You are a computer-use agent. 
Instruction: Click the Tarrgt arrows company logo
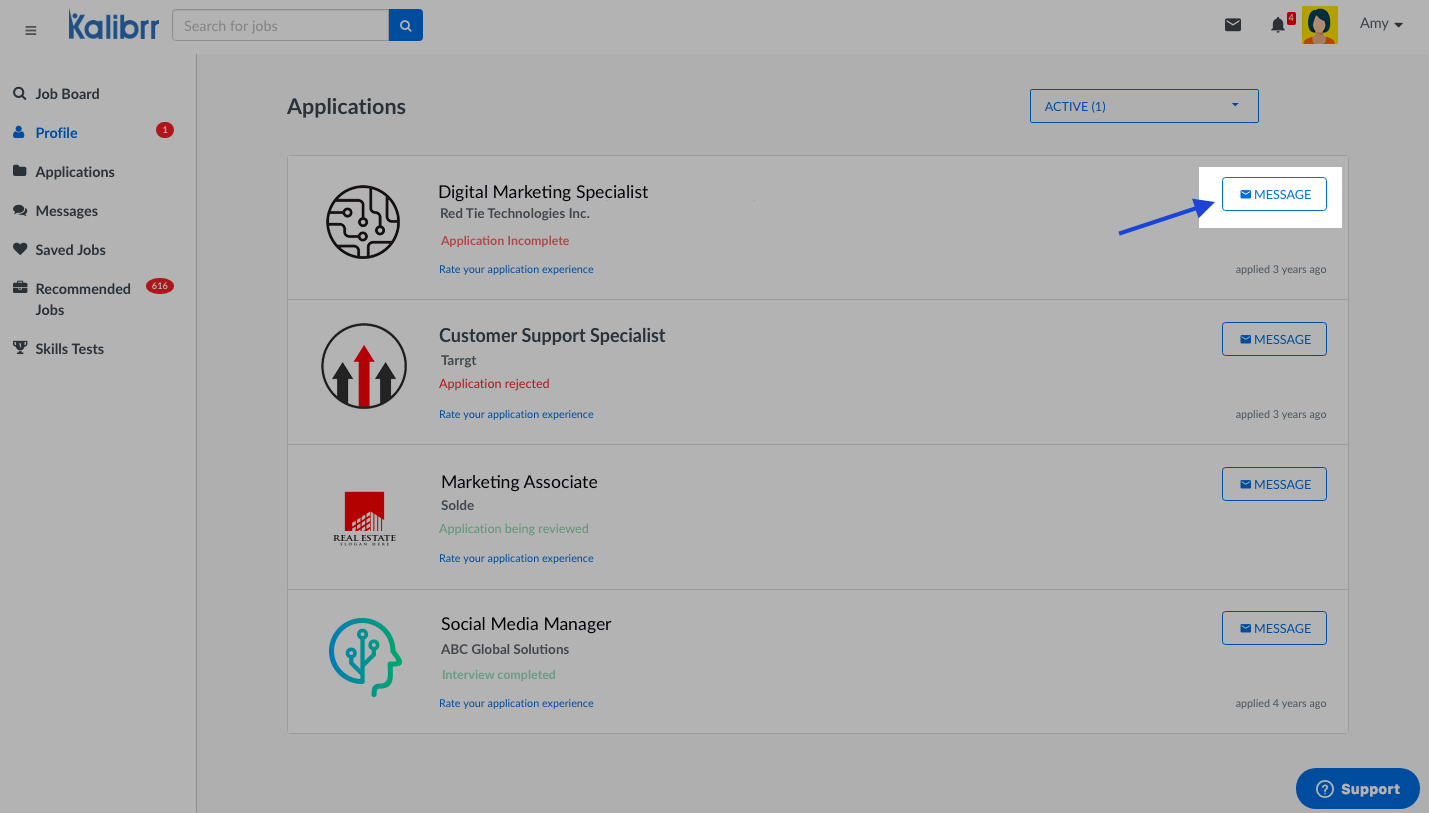click(363, 366)
